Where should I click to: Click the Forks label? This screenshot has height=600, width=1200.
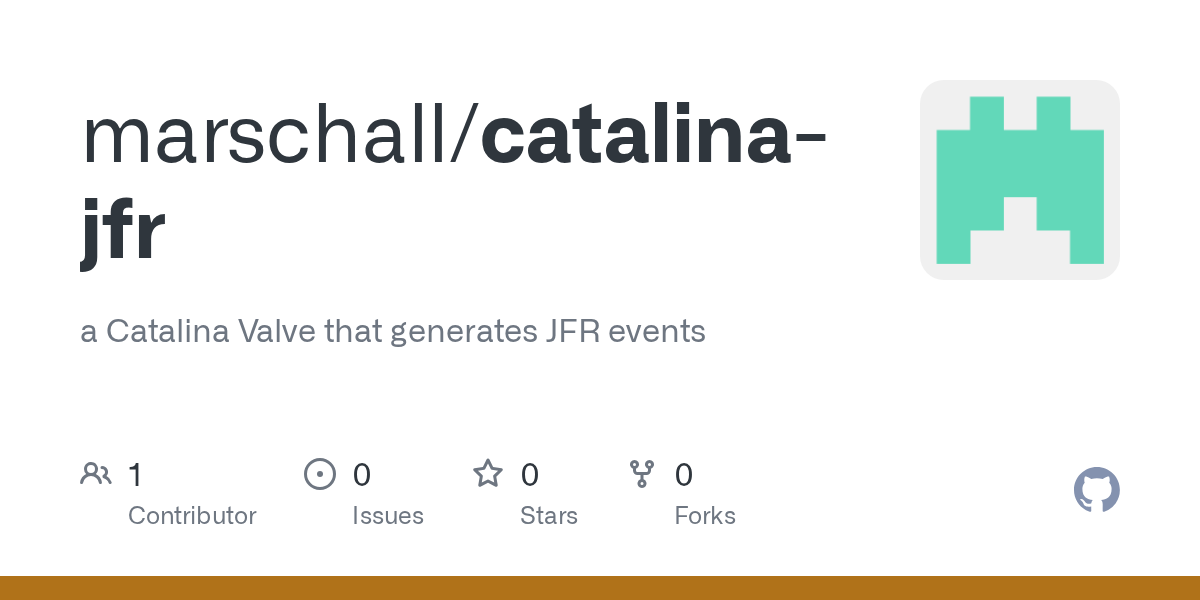pyautogui.click(x=705, y=516)
